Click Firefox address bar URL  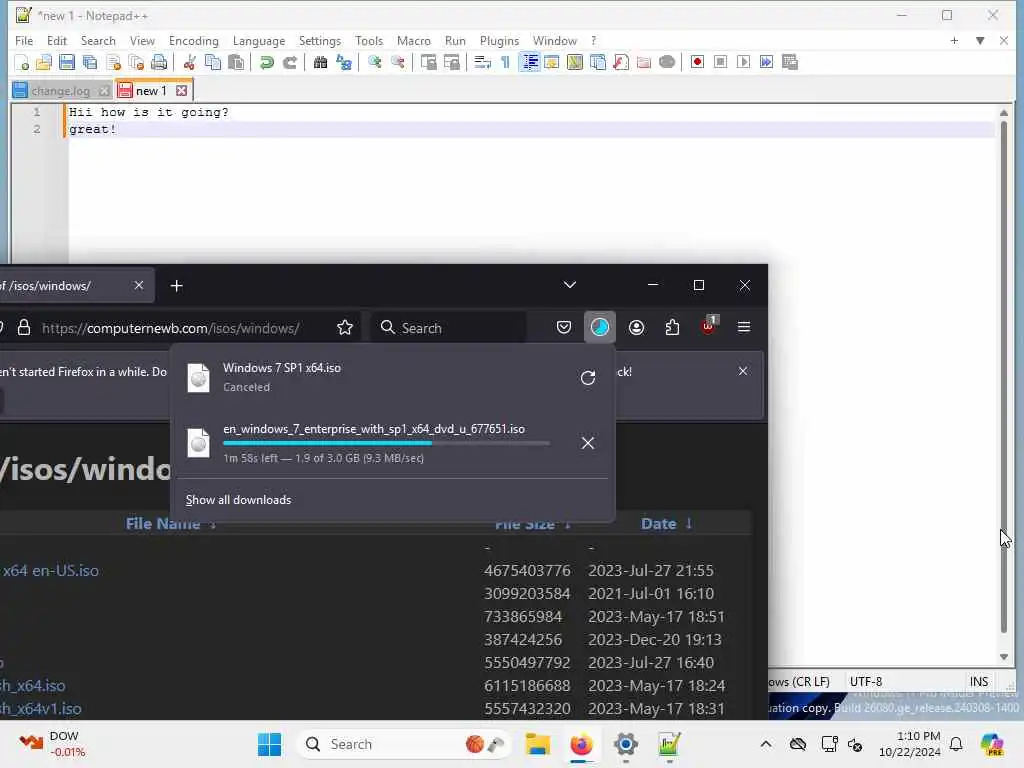point(171,328)
